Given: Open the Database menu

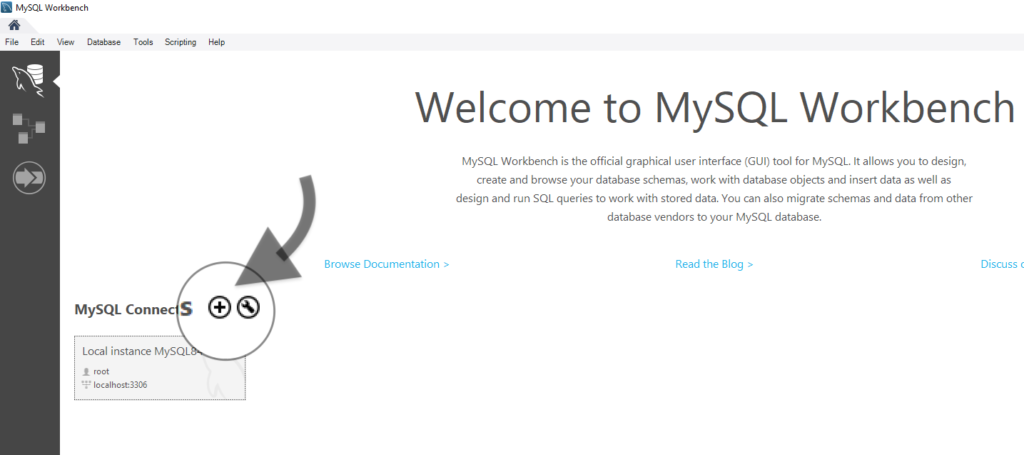Looking at the screenshot, I should click(104, 42).
